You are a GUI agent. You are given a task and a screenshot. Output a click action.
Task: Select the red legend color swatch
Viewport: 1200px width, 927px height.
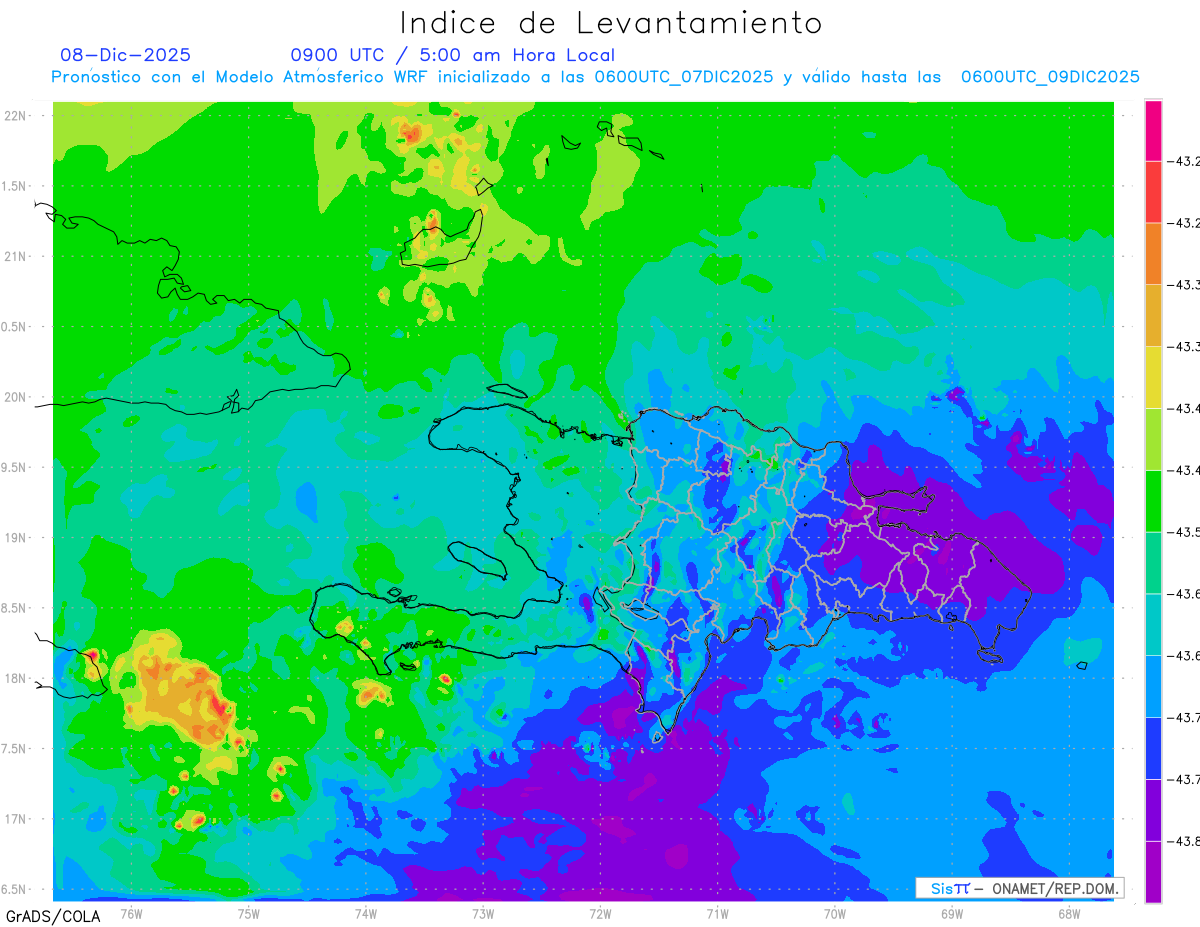[x=1153, y=191]
